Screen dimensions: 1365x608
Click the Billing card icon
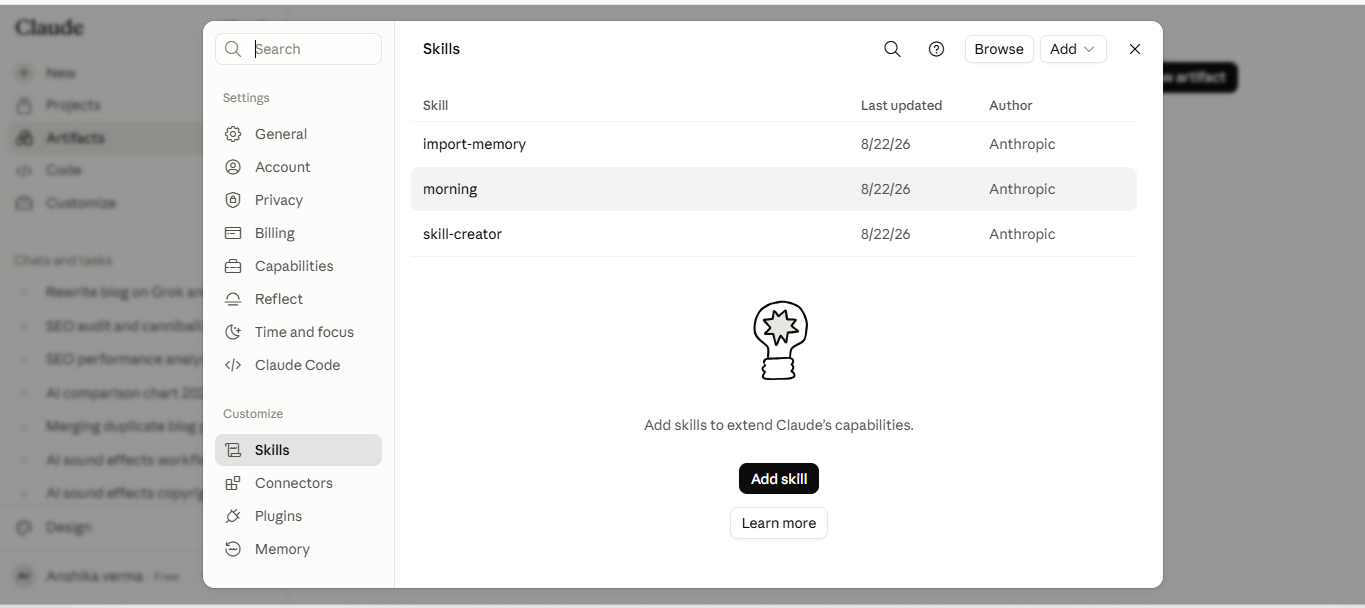click(233, 233)
